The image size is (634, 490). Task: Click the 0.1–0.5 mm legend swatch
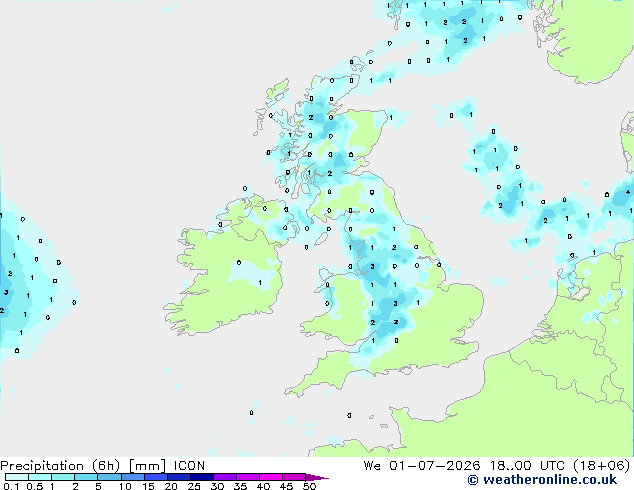17,477
